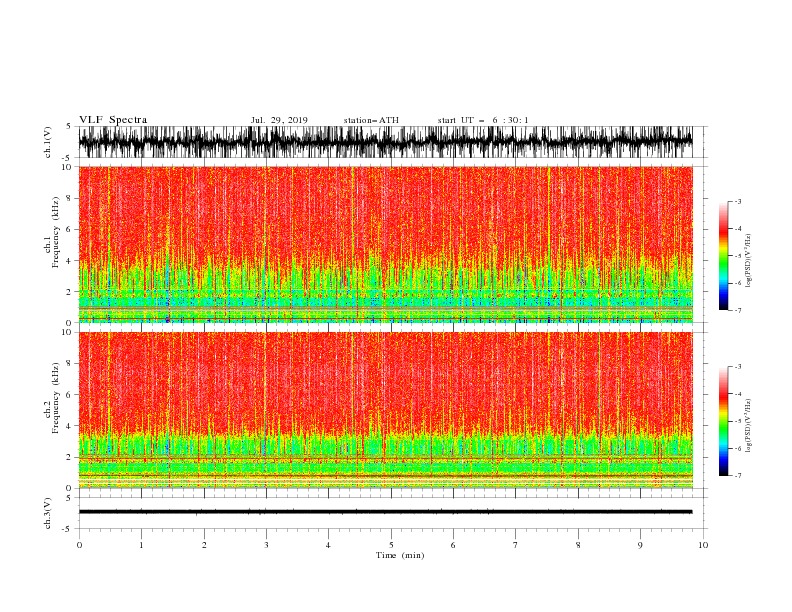The image size is (792, 612).
Task: Click the date text "Jul. 29, 2019"
Action: click(279, 120)
